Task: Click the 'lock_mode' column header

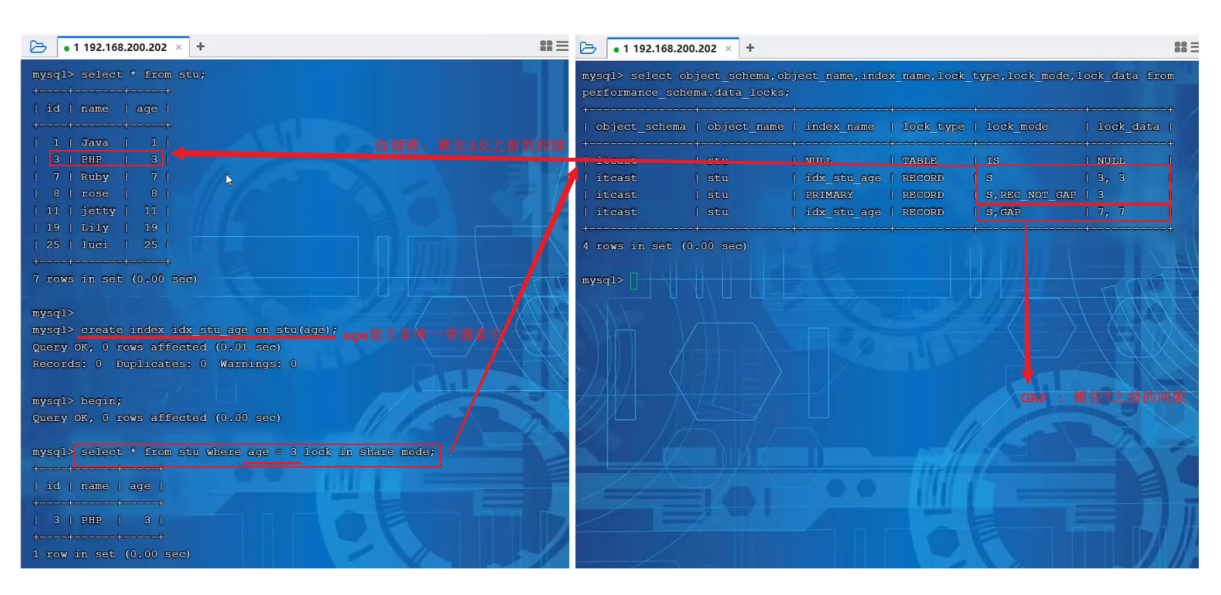Action: [1017, 127]
